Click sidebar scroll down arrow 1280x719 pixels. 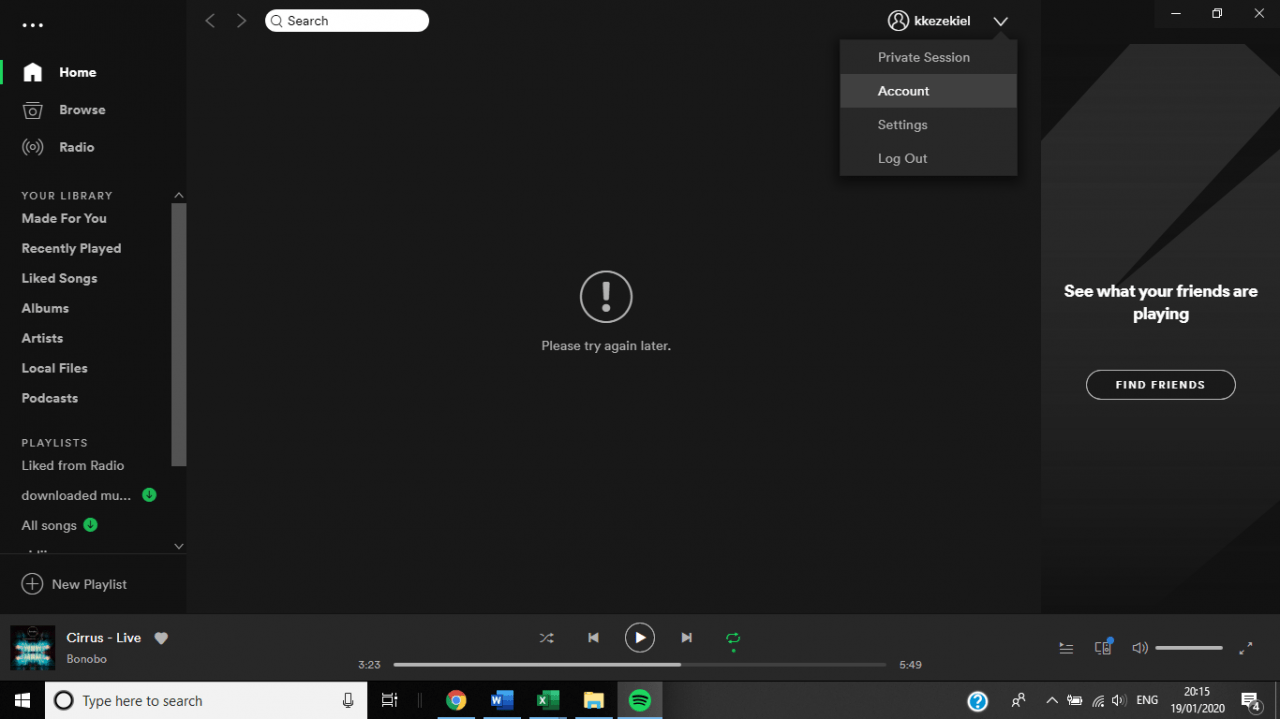(179, 546)
